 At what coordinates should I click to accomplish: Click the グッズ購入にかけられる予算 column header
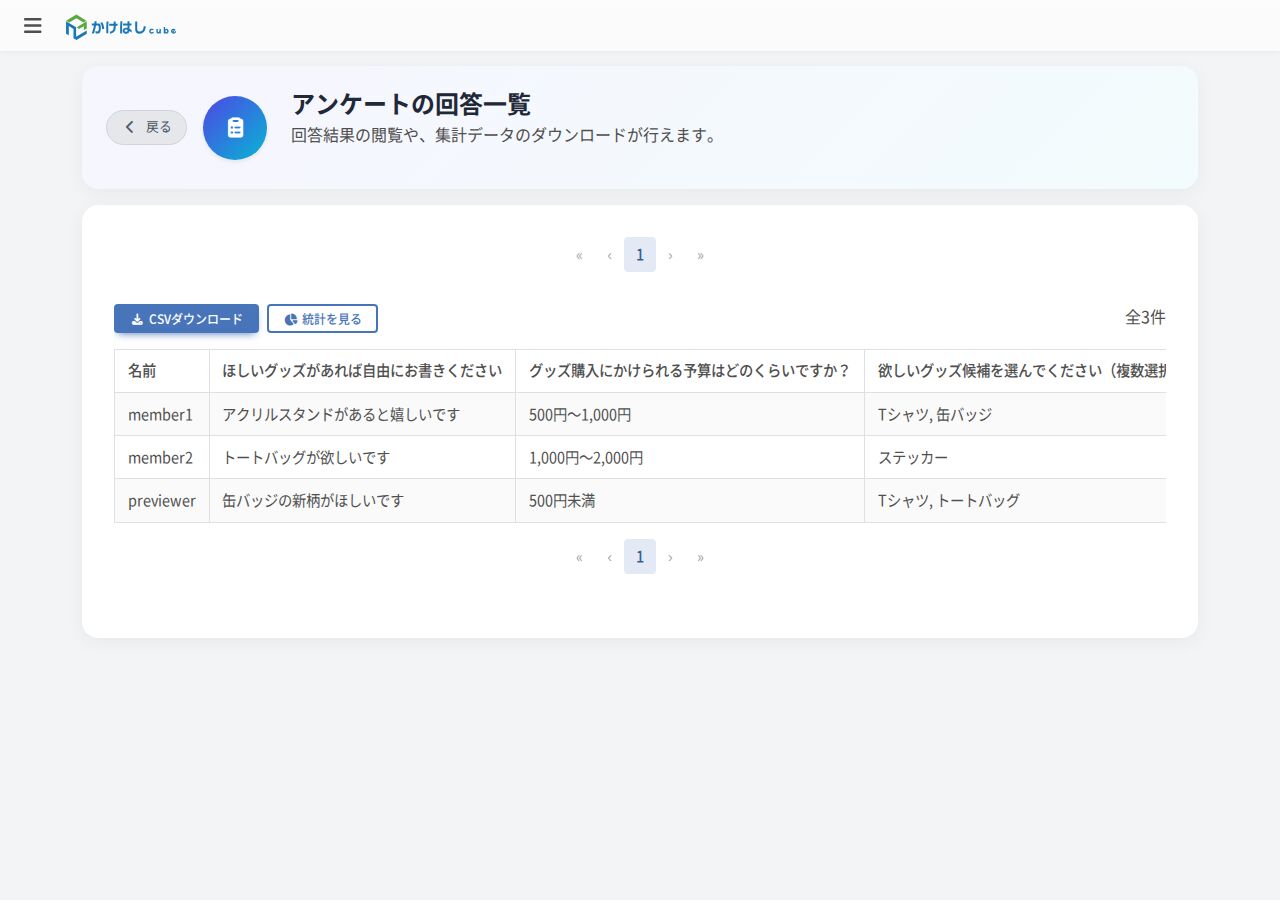[x=690, y=371]
